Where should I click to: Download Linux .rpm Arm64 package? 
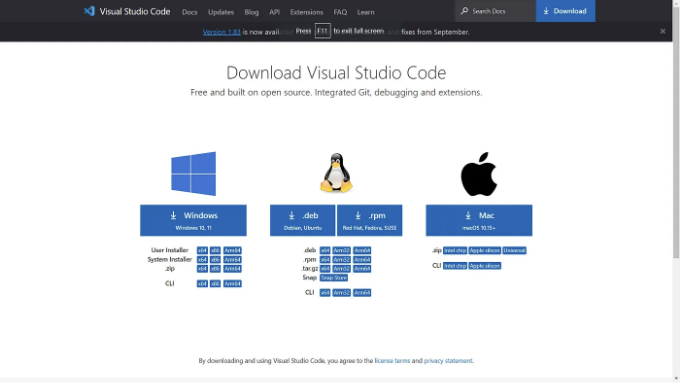362,259
